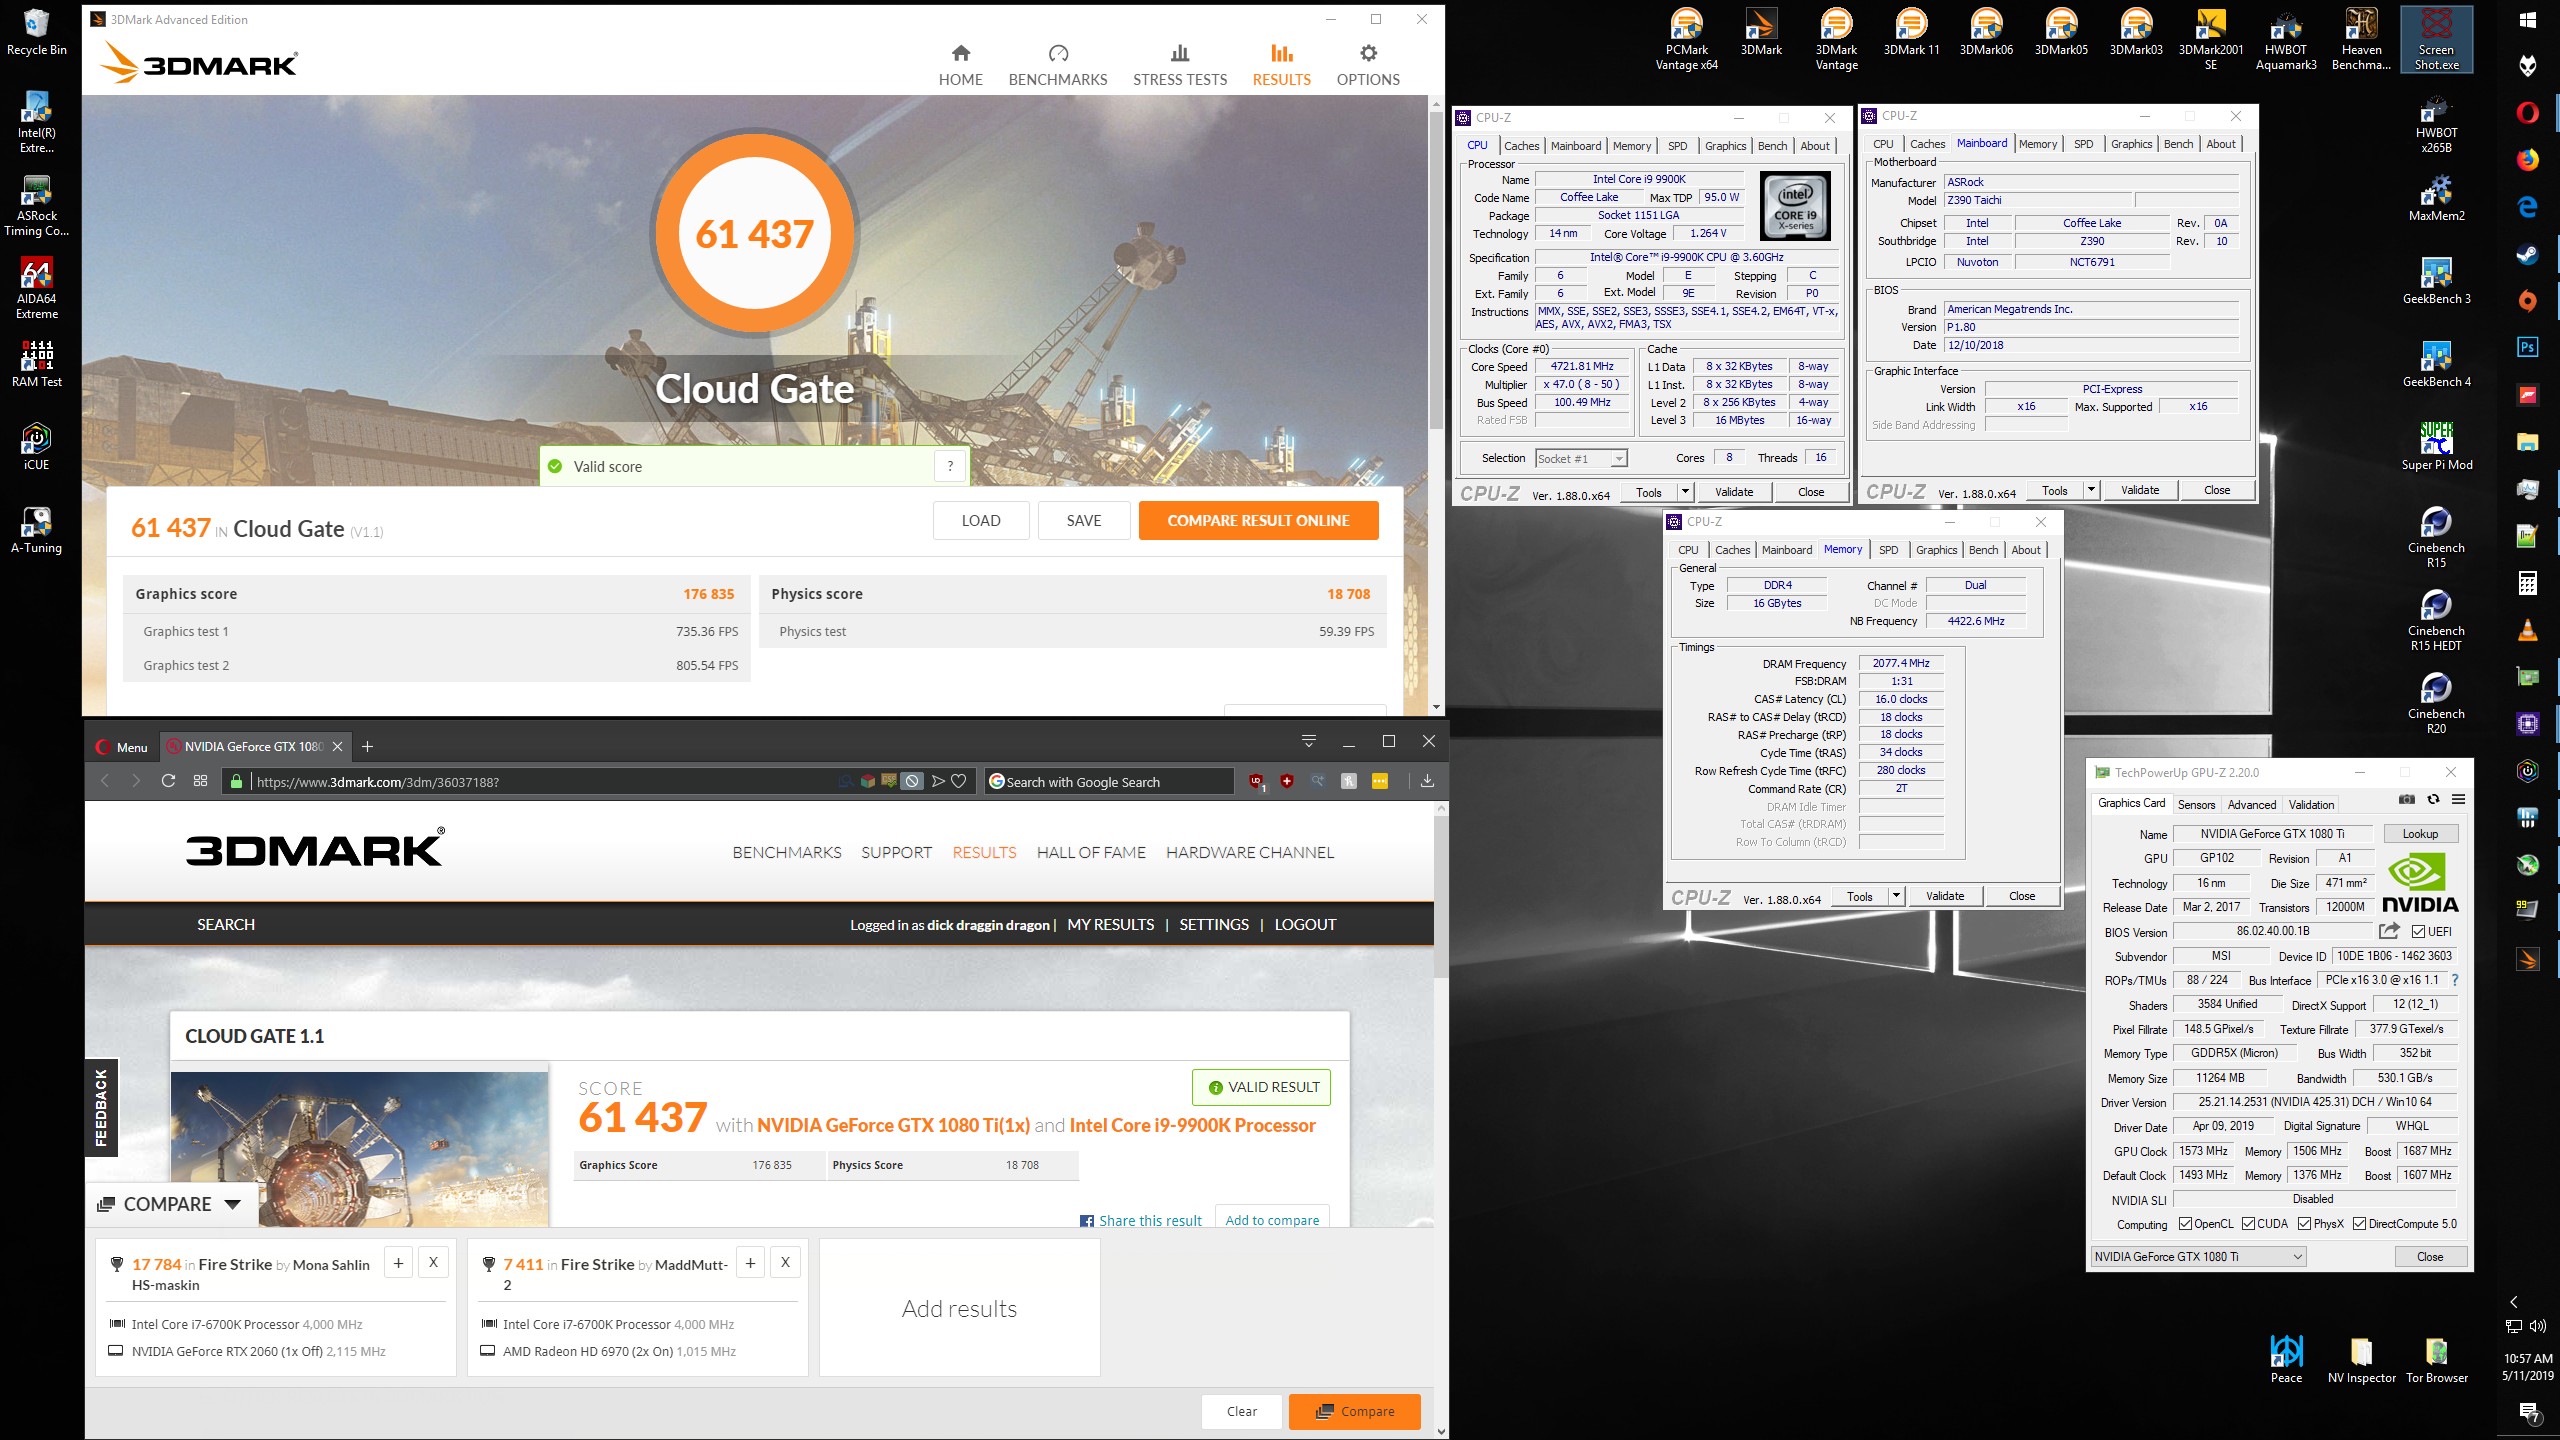The image size is (2560, 1440).
Task: Expand the COMPARE panel arrow on 3dmark.com
Action: click(x=233, y=1204)
